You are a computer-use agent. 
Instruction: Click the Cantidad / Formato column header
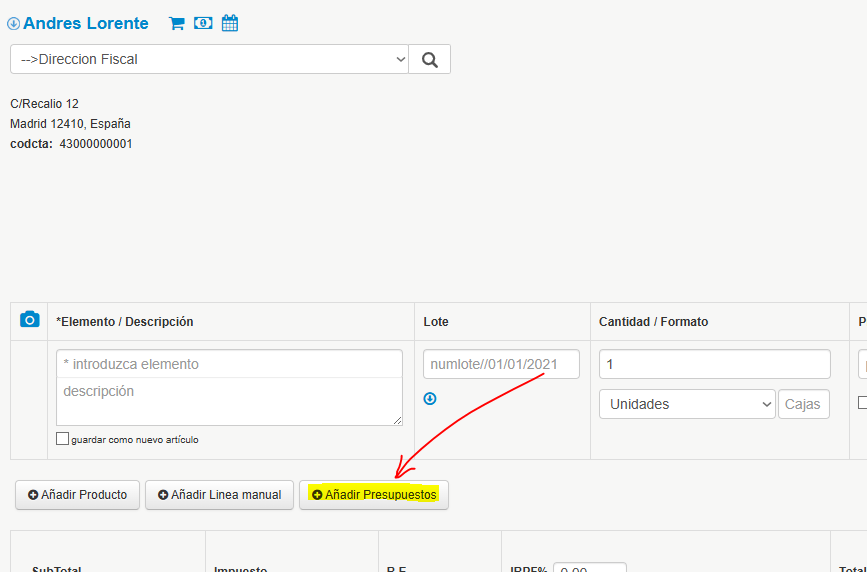pyautogui.click(x=654, y=321)
